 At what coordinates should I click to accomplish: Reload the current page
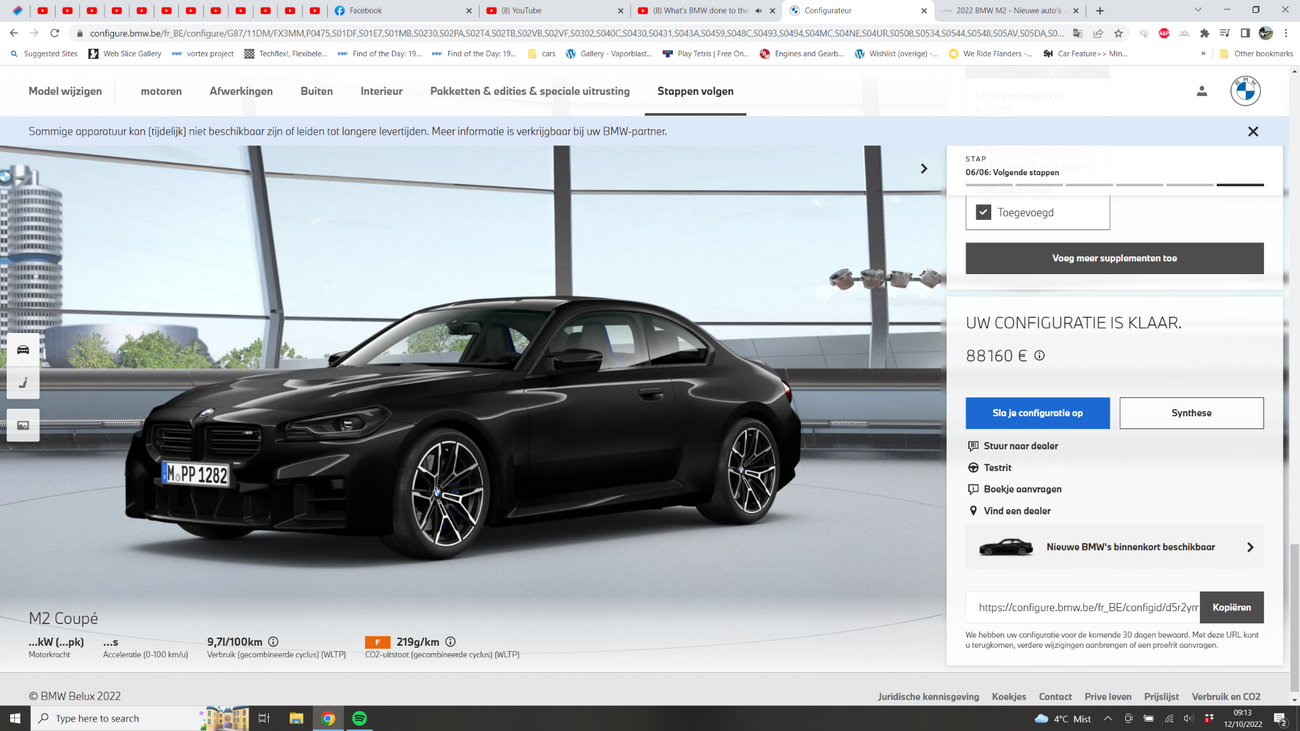55,33
